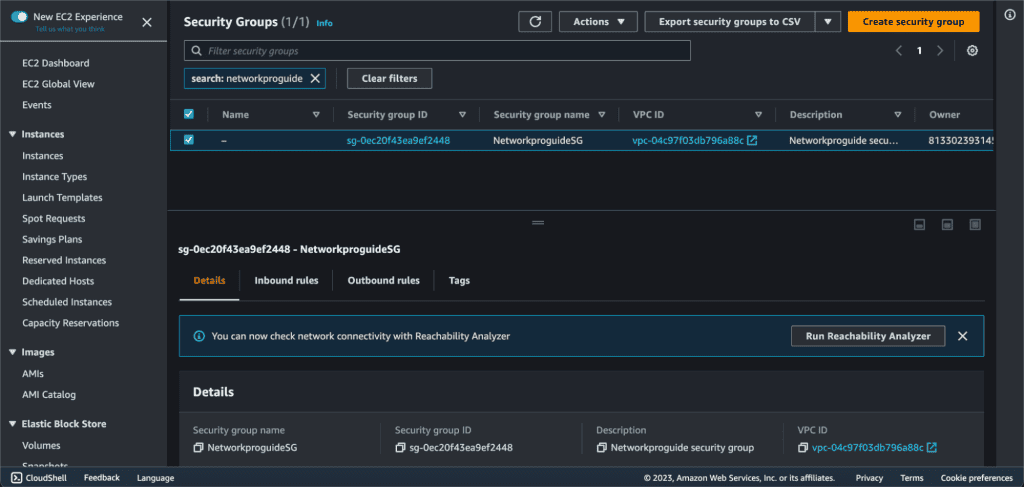Image resolution: width=1024 pixels, height=487 pixels.
Task: Open Volumes under Elastic Block Store
Action: point(41,446)
